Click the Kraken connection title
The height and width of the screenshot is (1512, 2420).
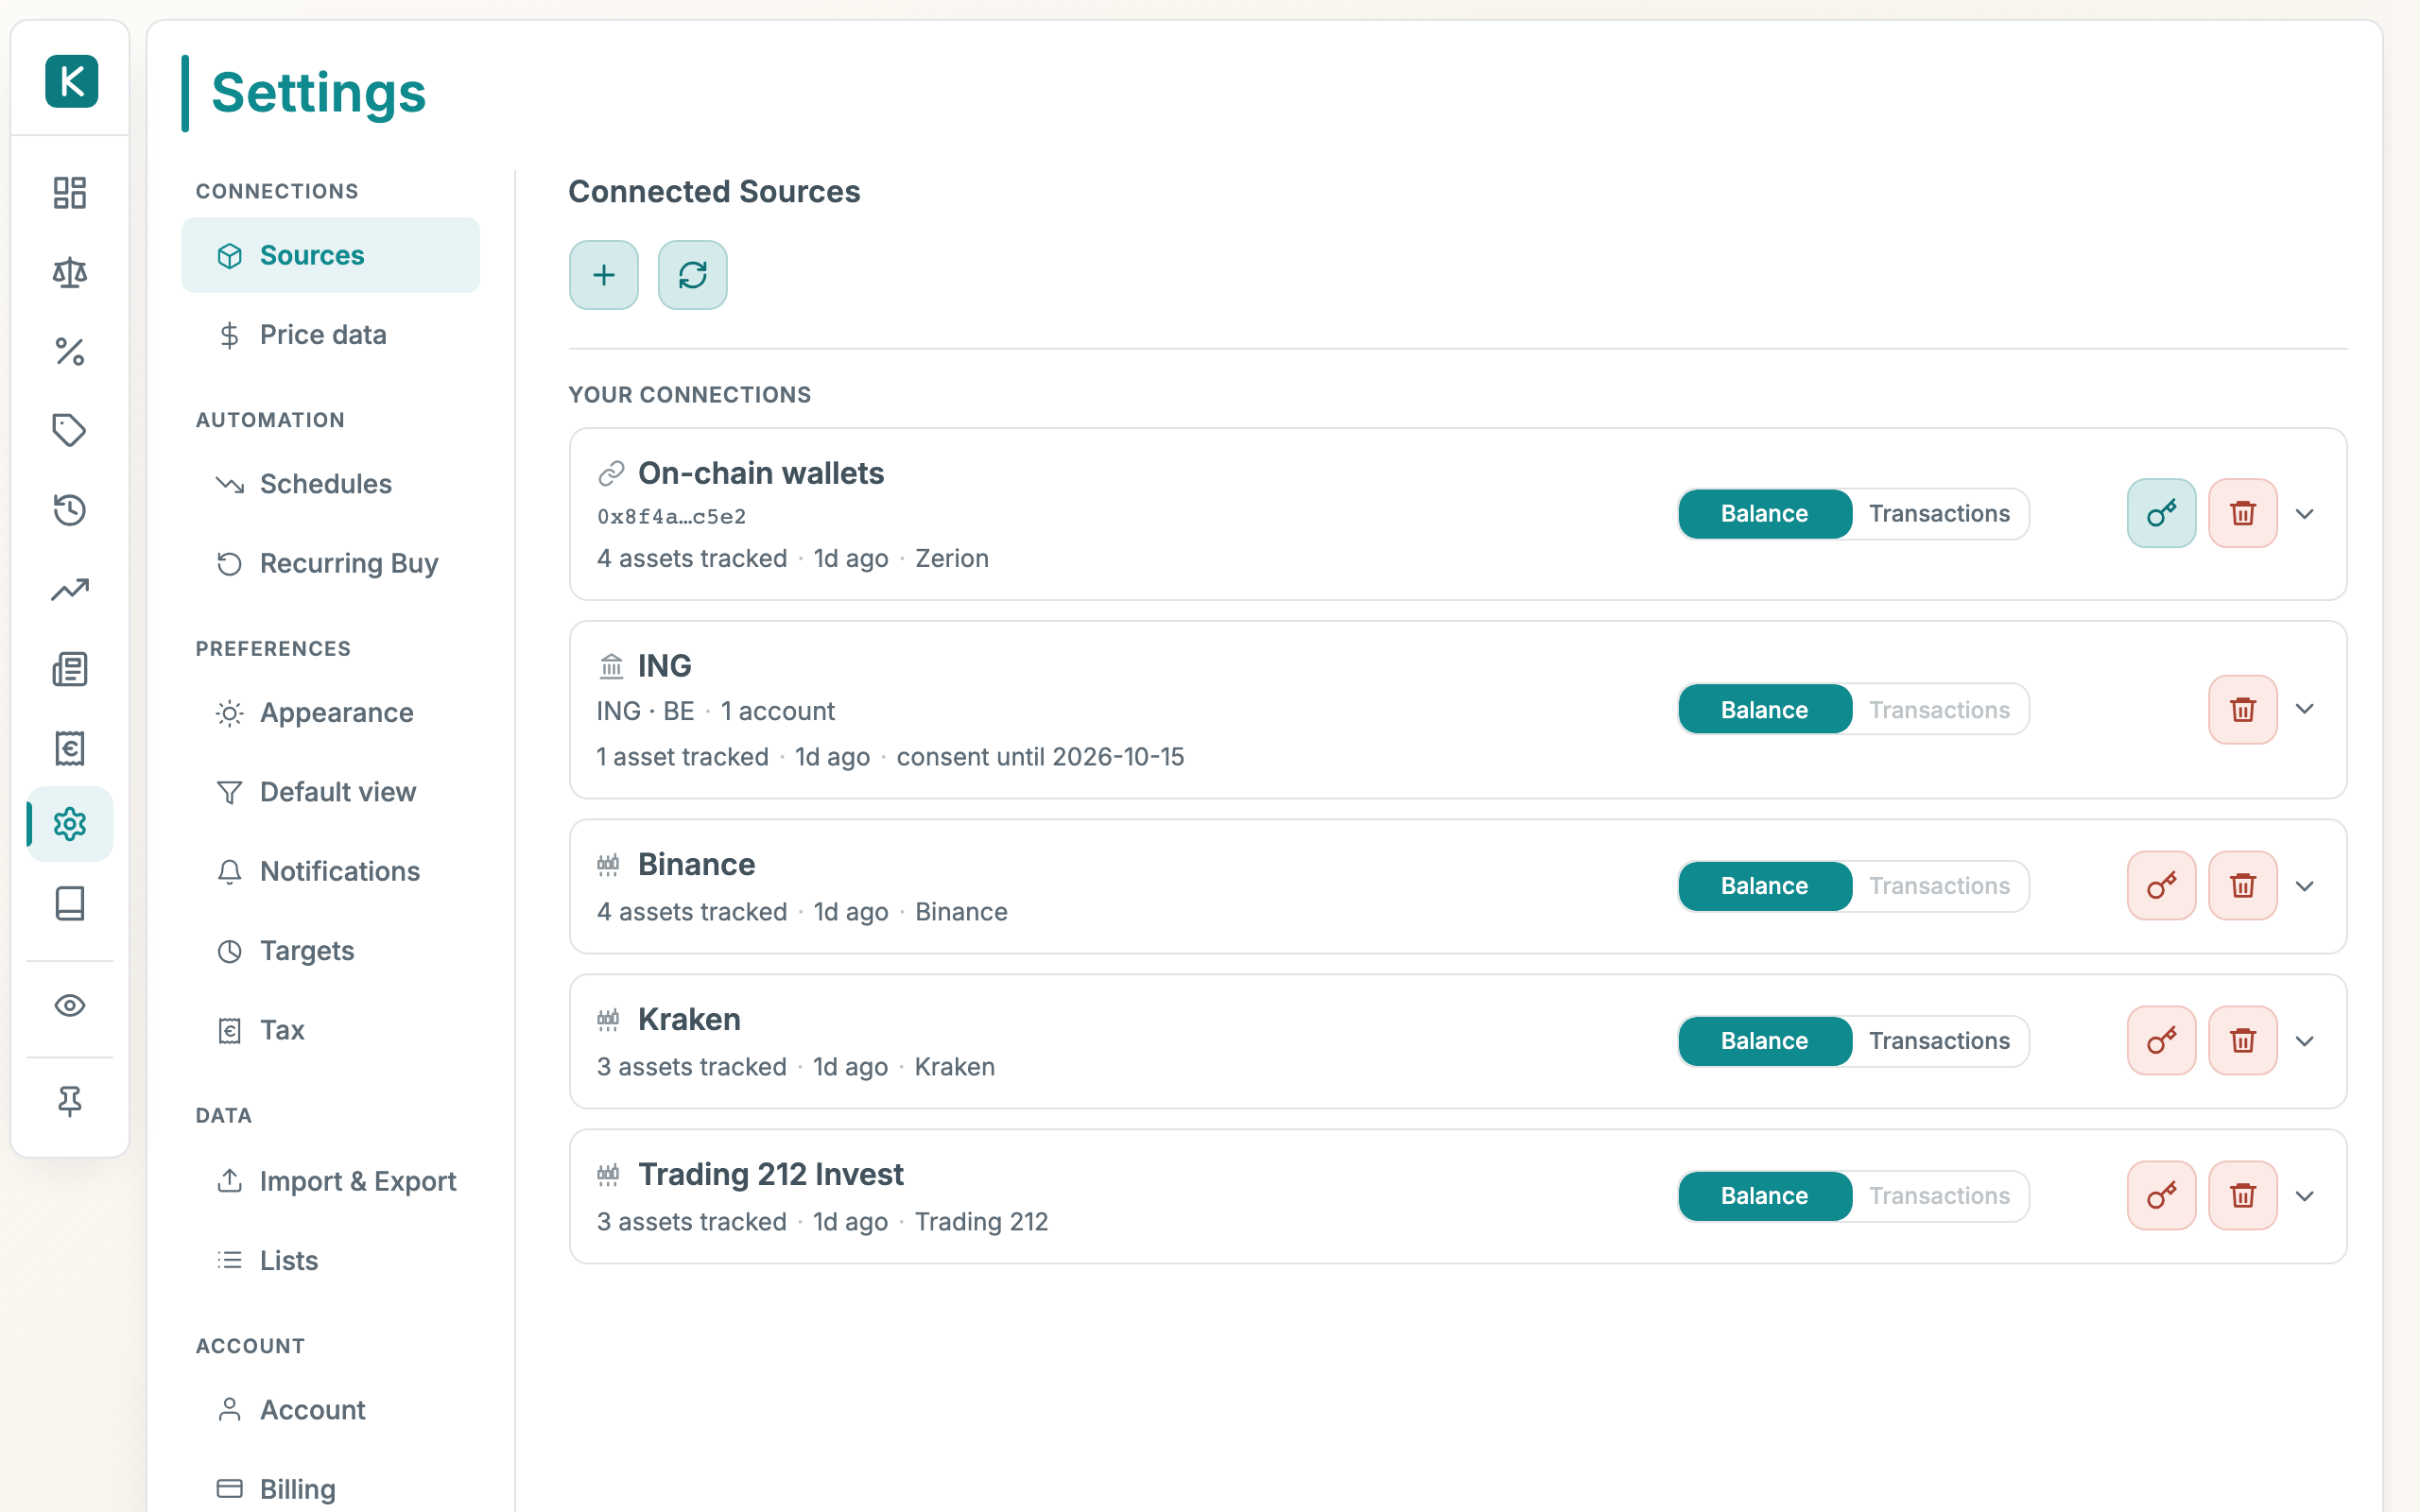pyautogui.click(x=689, y=1019)
